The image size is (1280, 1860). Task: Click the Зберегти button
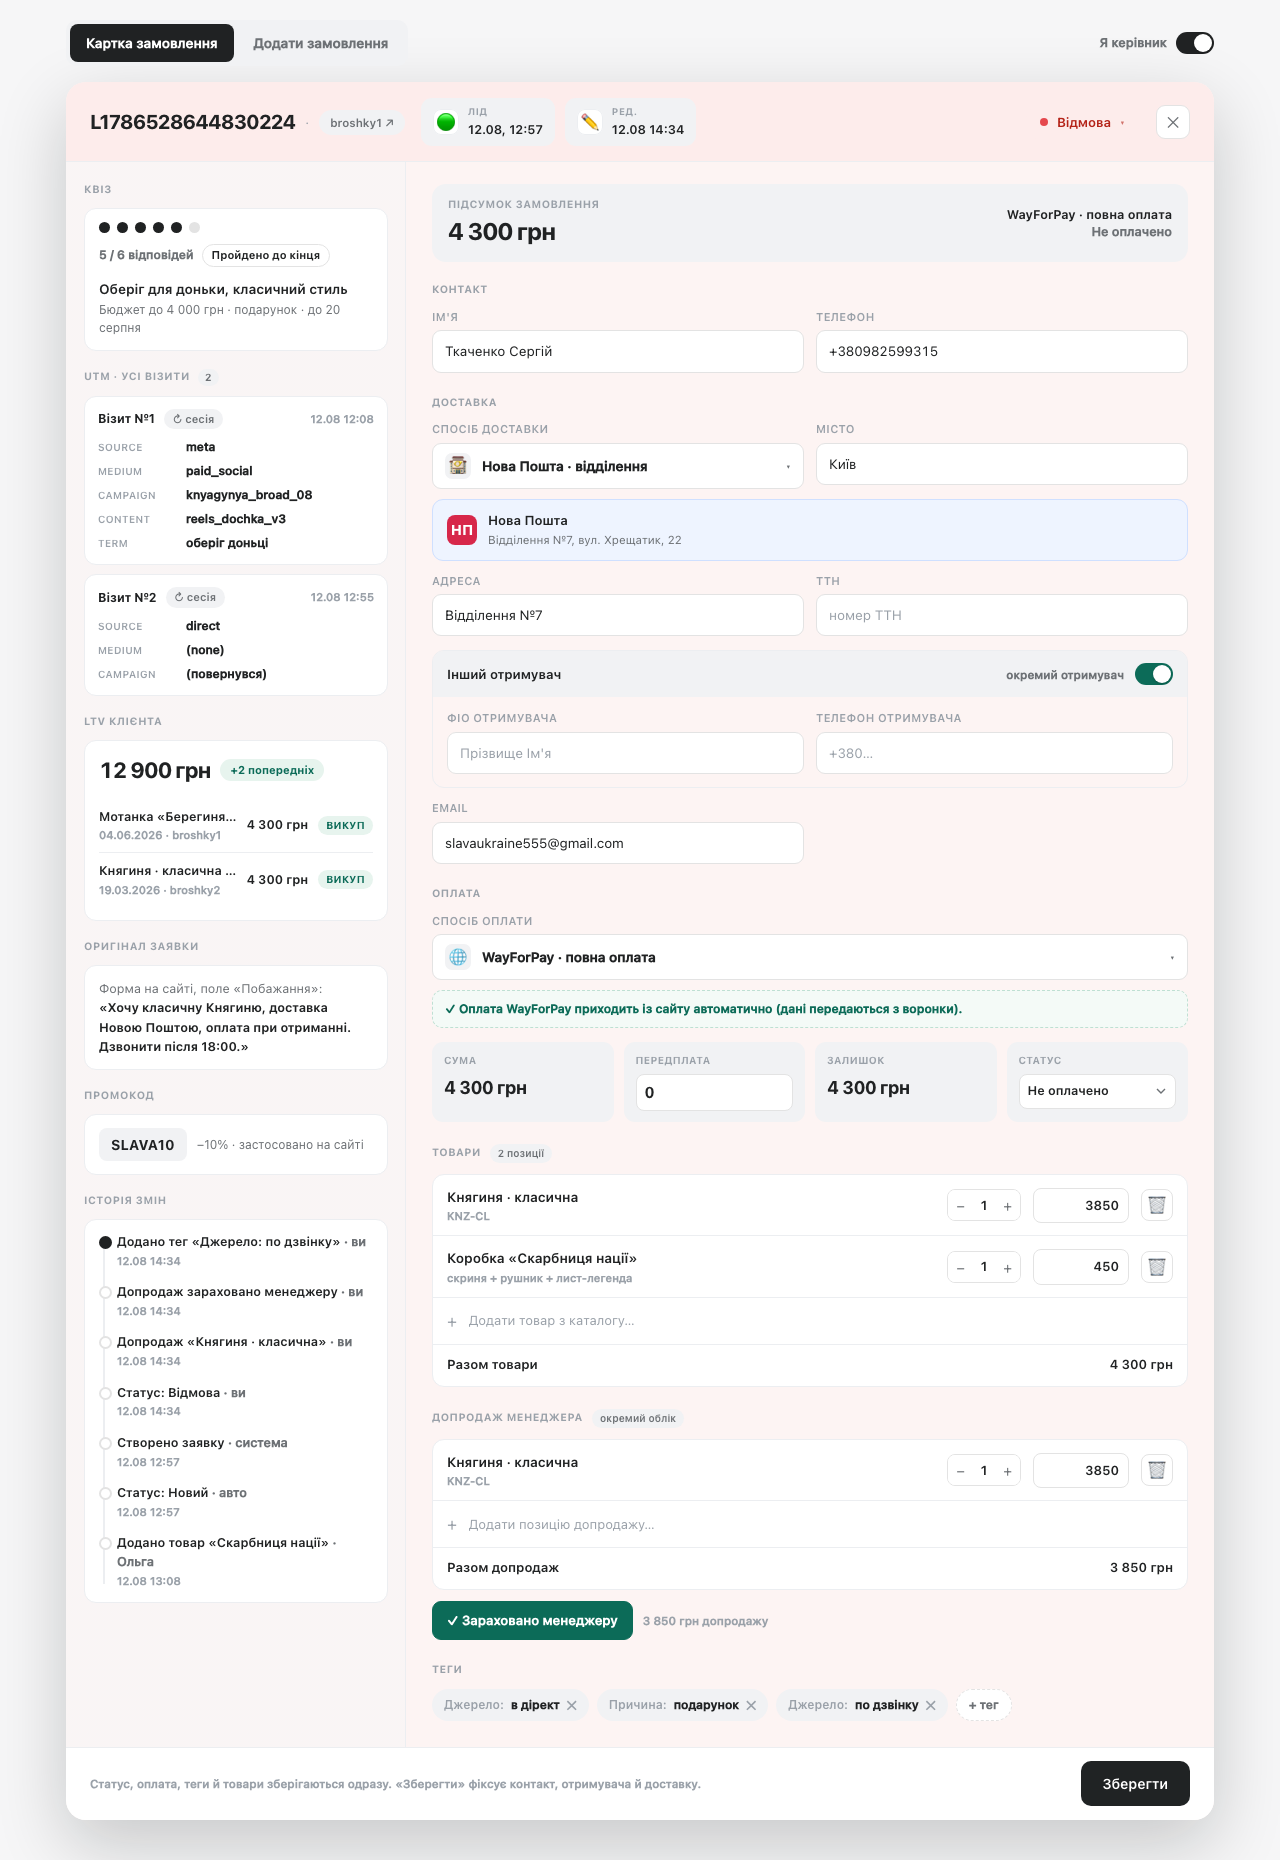pyautogui.click(x=1135, y=1784)
